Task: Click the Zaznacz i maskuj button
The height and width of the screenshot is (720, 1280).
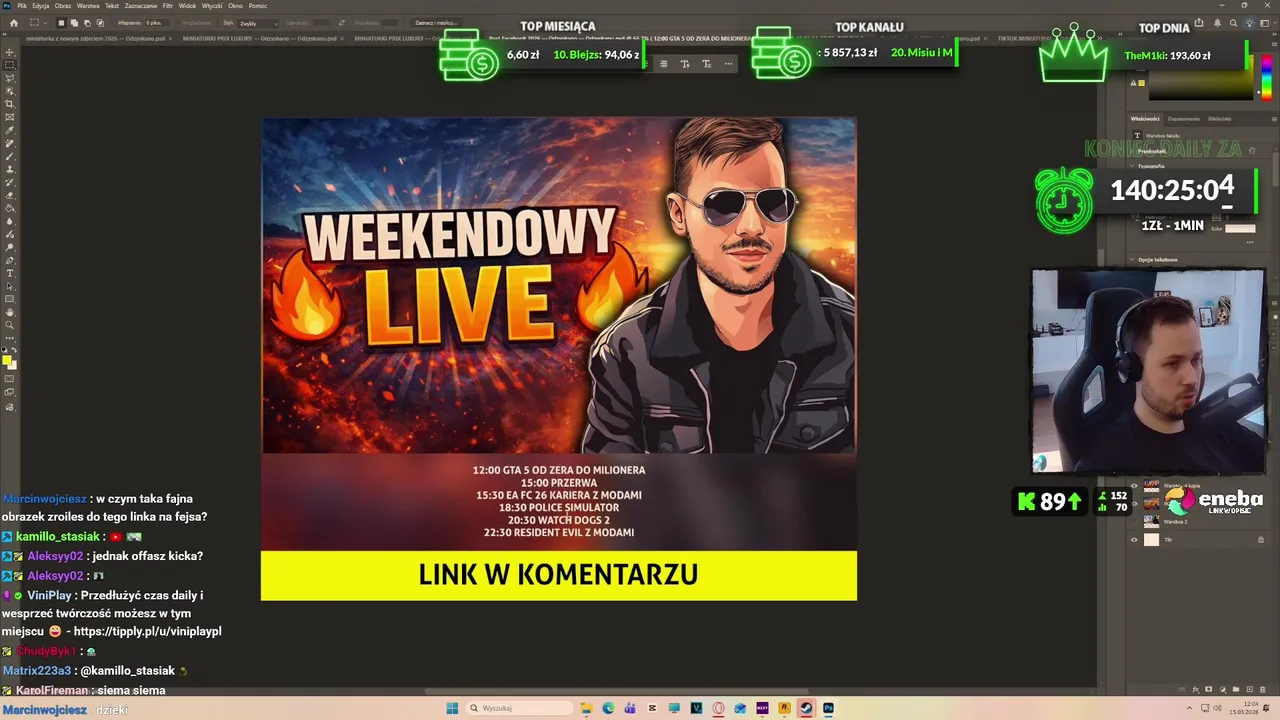Action: [x=436, y=23]
